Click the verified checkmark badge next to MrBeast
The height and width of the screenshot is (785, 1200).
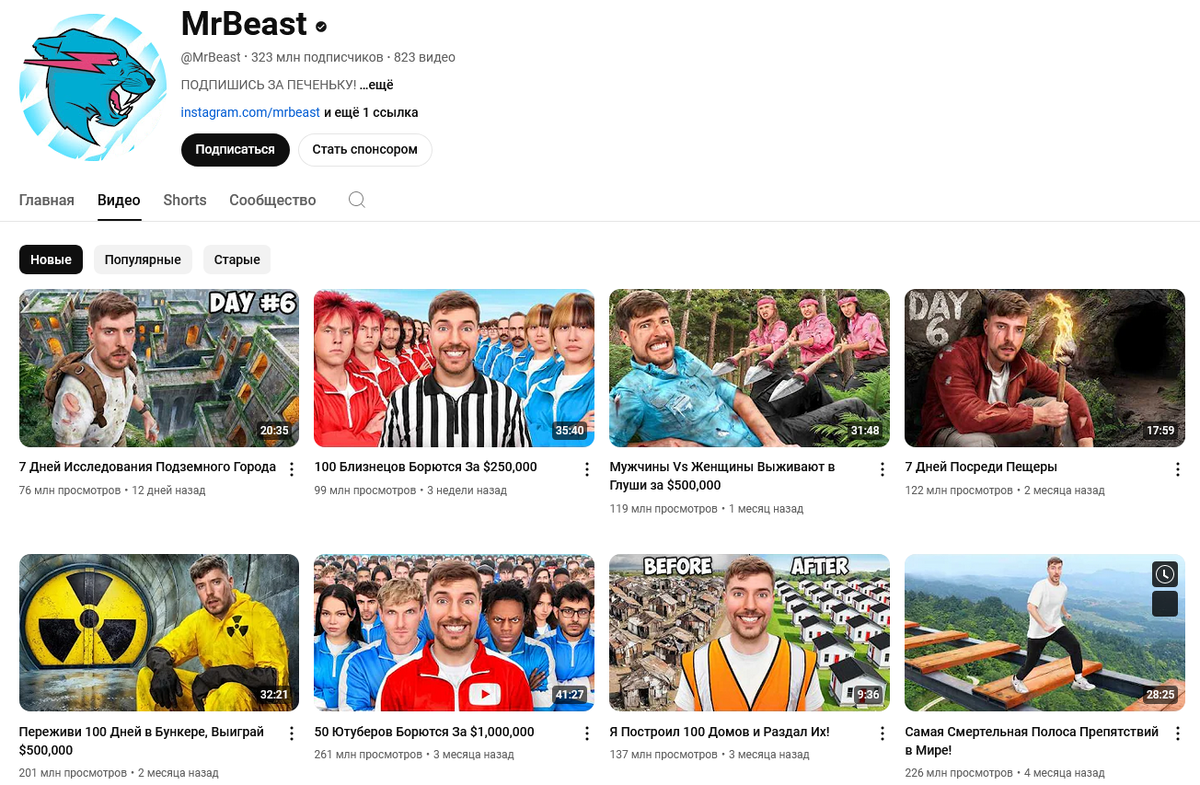(321, 27)
